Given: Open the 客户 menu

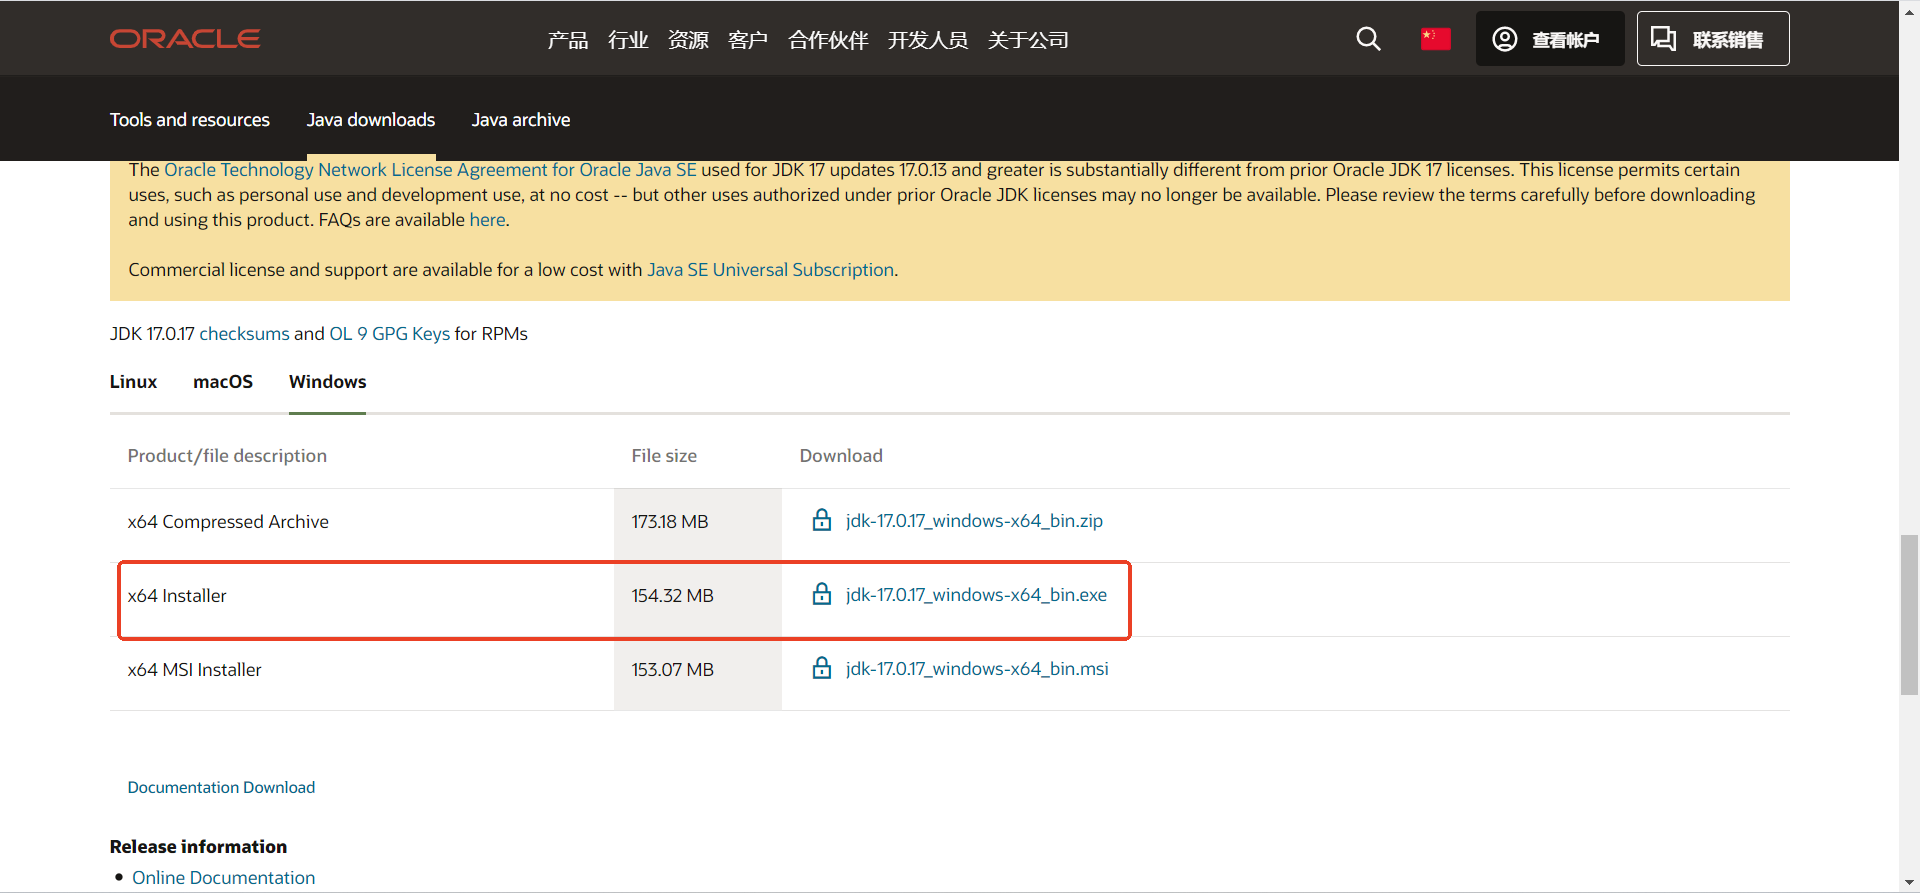Looking at the screenshot, I should point(748,40).
